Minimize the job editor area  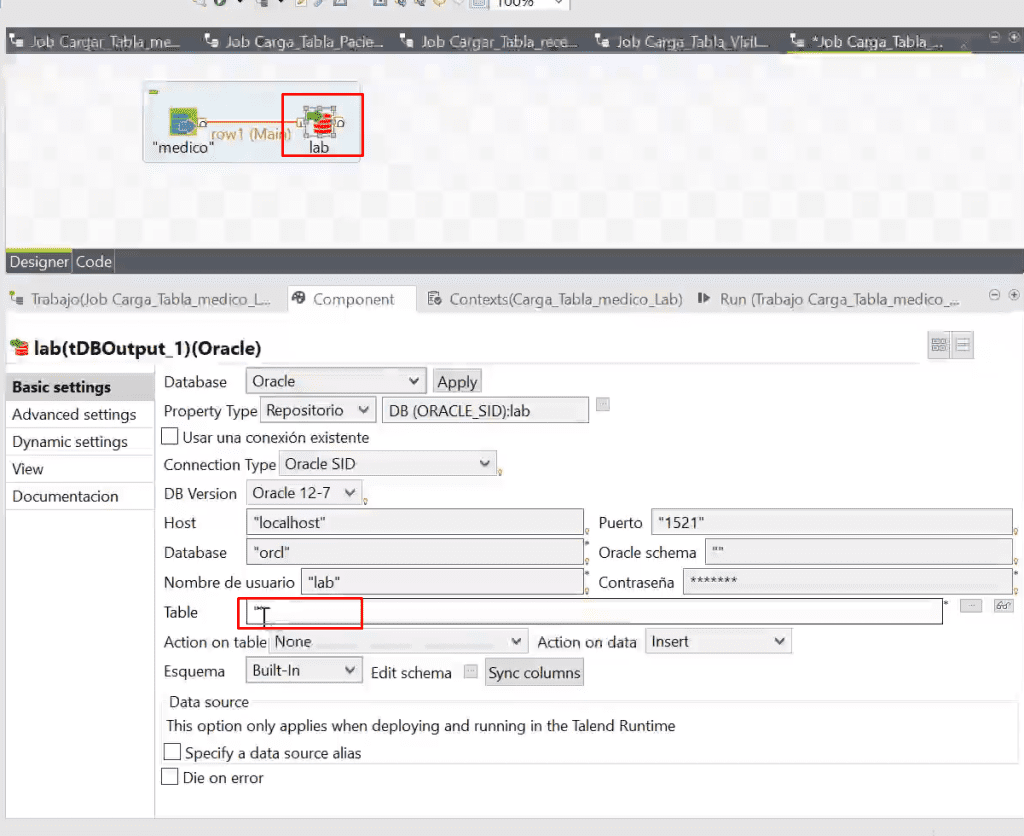(994, 37)
